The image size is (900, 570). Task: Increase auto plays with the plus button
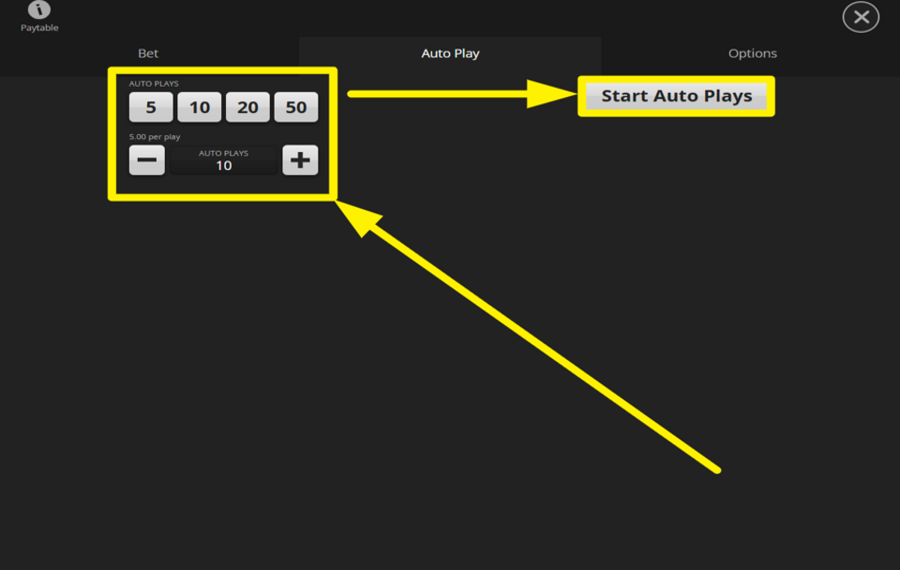[300, 160]
